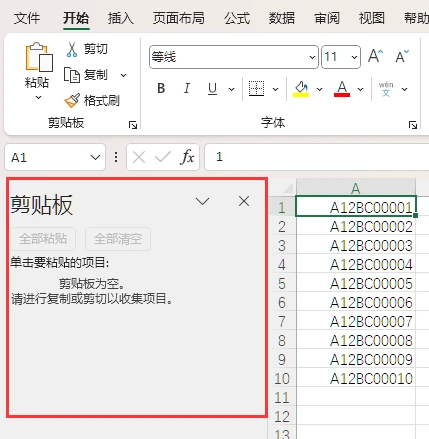Close the 剪贴板 task pane
429x439 pixels.
tap(244, 201)
